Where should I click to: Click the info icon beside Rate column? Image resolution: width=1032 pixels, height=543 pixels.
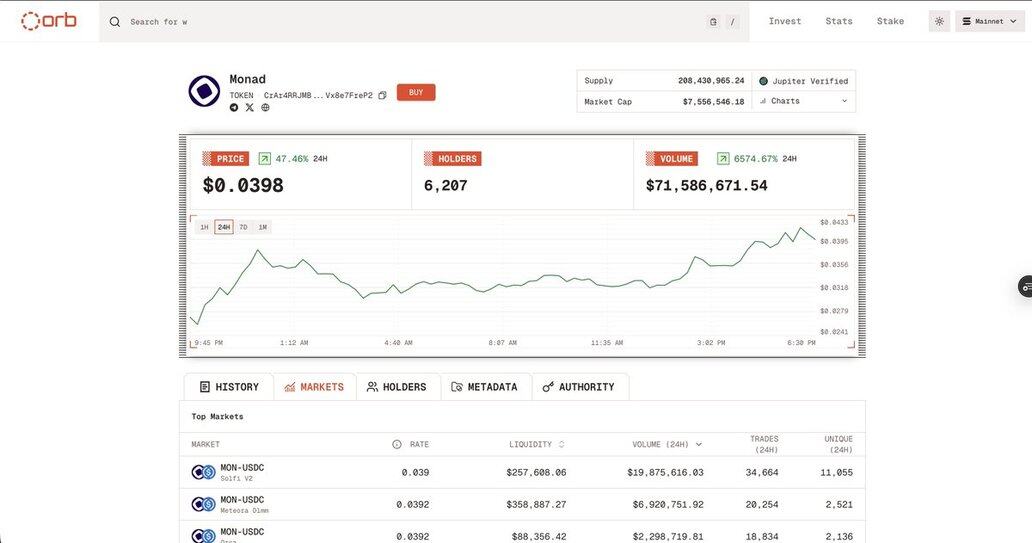(x=397, y=444)
